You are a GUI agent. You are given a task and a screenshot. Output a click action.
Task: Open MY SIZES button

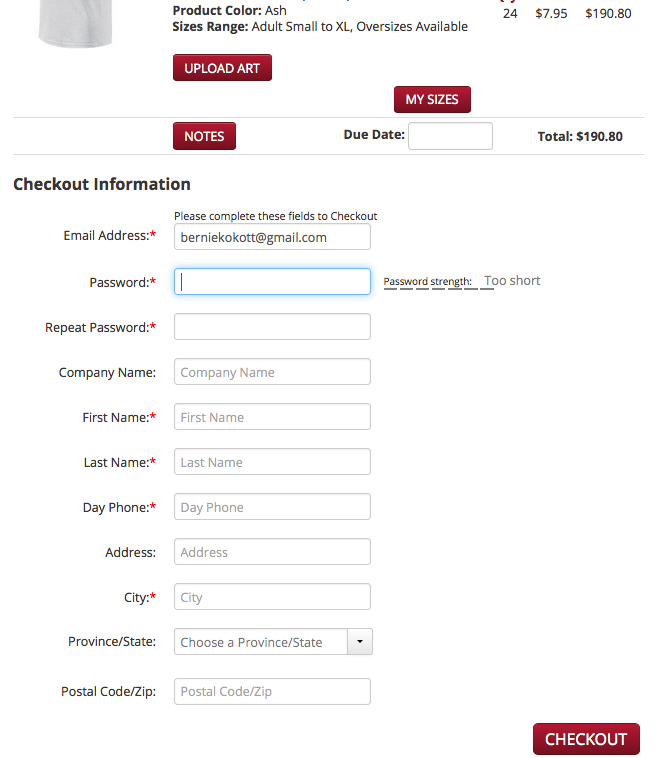pyautogui.click(x=432, y=100)
